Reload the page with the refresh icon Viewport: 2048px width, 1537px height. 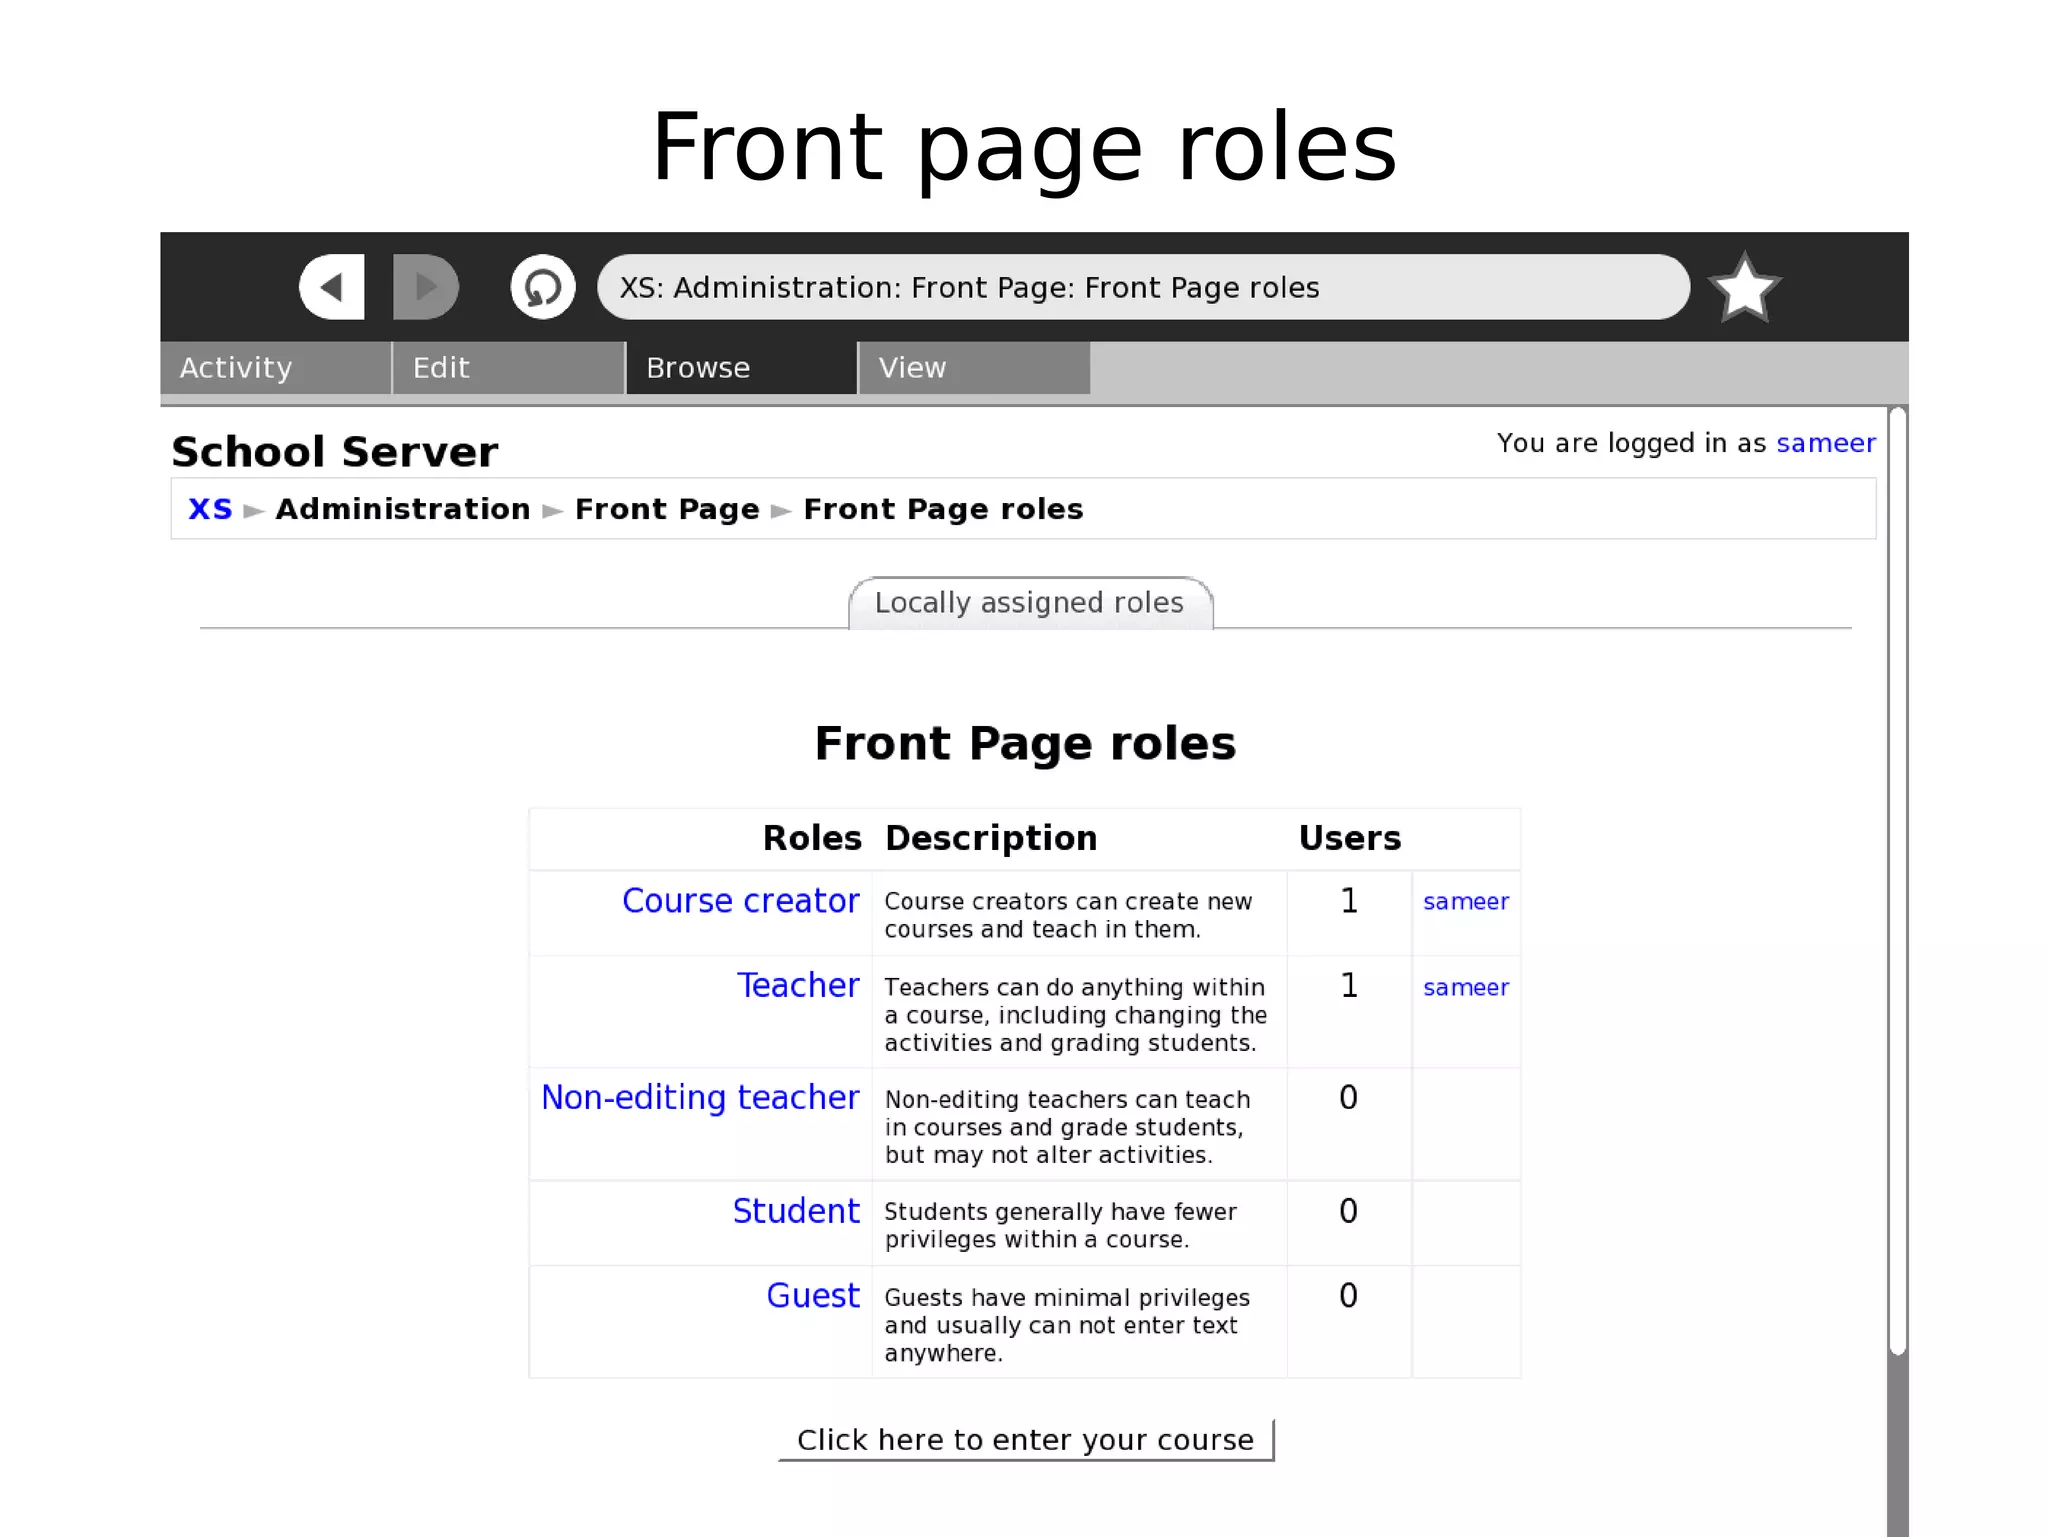(x=543, y=287)
